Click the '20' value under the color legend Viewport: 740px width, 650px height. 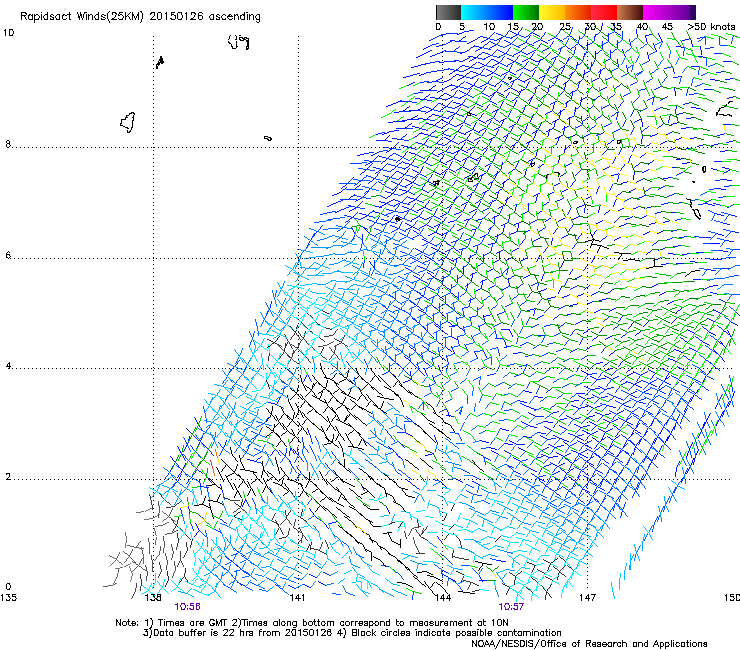point(538,27)
